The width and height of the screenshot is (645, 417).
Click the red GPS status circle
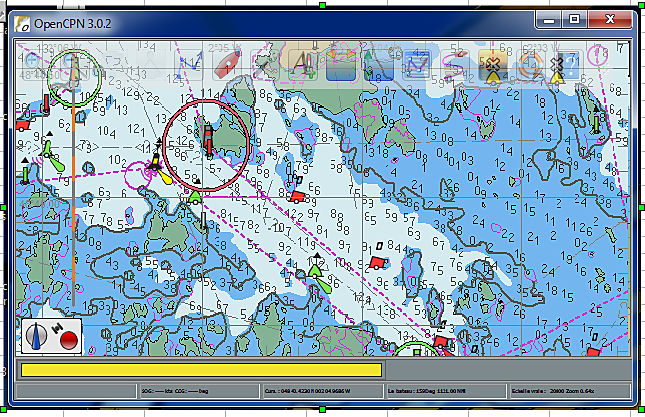pyautogui.click(x=68, y=340)
